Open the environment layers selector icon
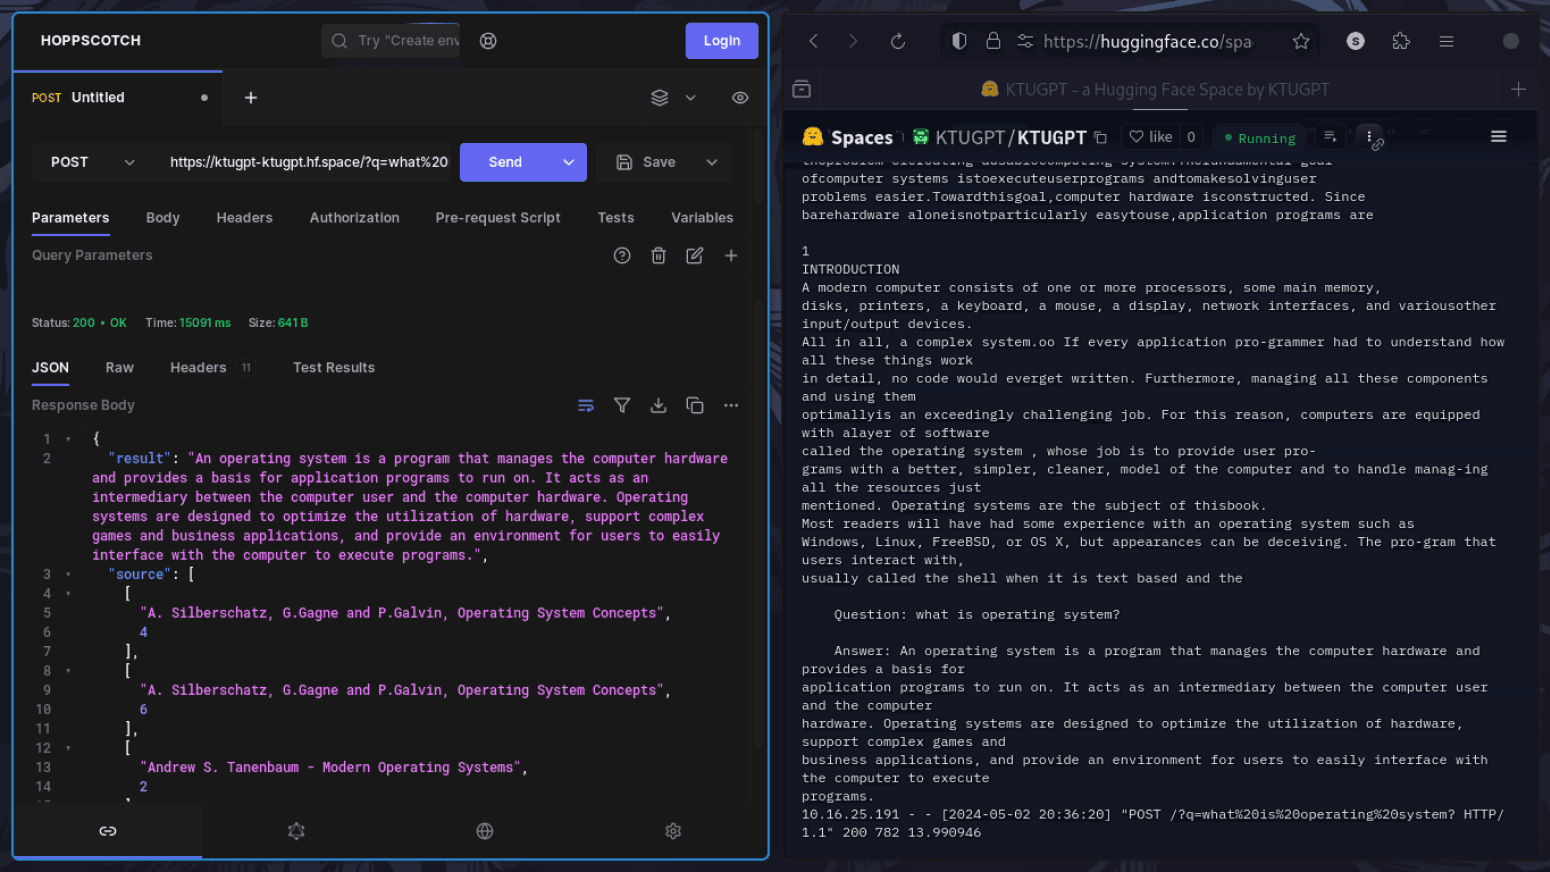Image resolution: width=1550 pixels, height=872 pixels. tap(659, 98)
